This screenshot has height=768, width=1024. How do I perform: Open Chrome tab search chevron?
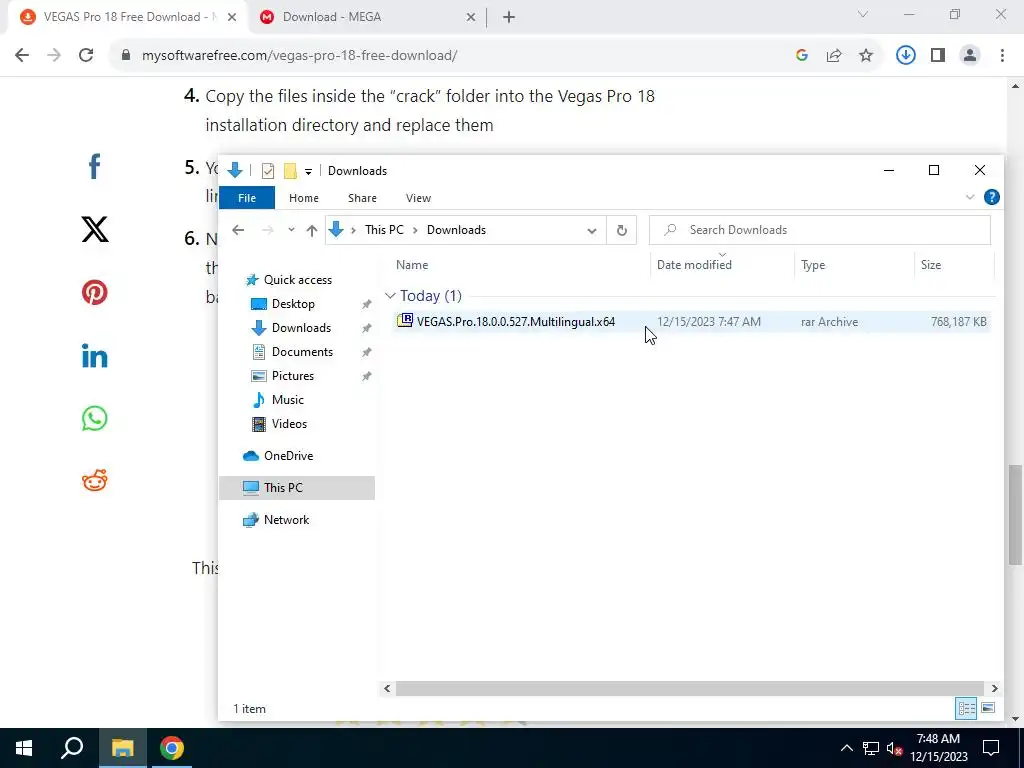click(863, 14)
